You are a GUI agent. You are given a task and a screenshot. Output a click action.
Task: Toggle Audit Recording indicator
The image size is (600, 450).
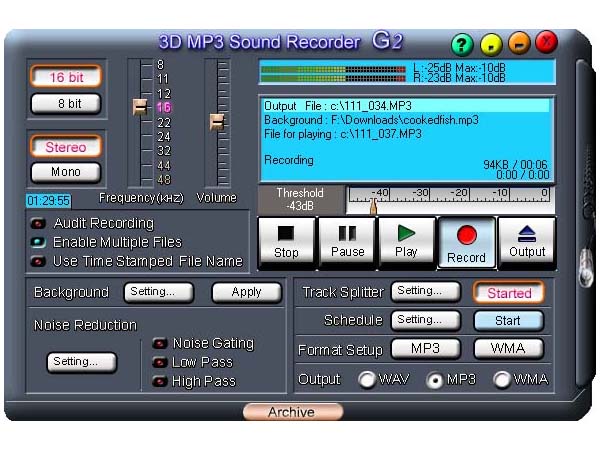pos(38,223)
